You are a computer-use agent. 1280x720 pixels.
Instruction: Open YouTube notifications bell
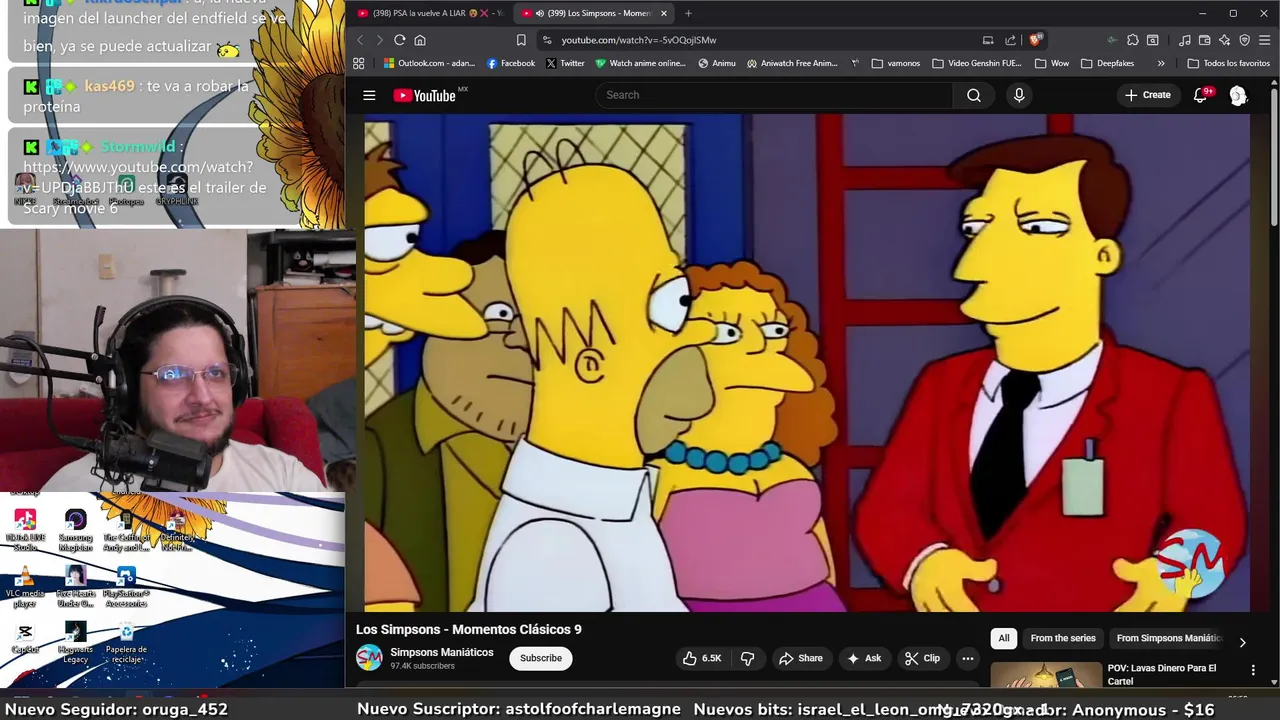[1201, 95]
